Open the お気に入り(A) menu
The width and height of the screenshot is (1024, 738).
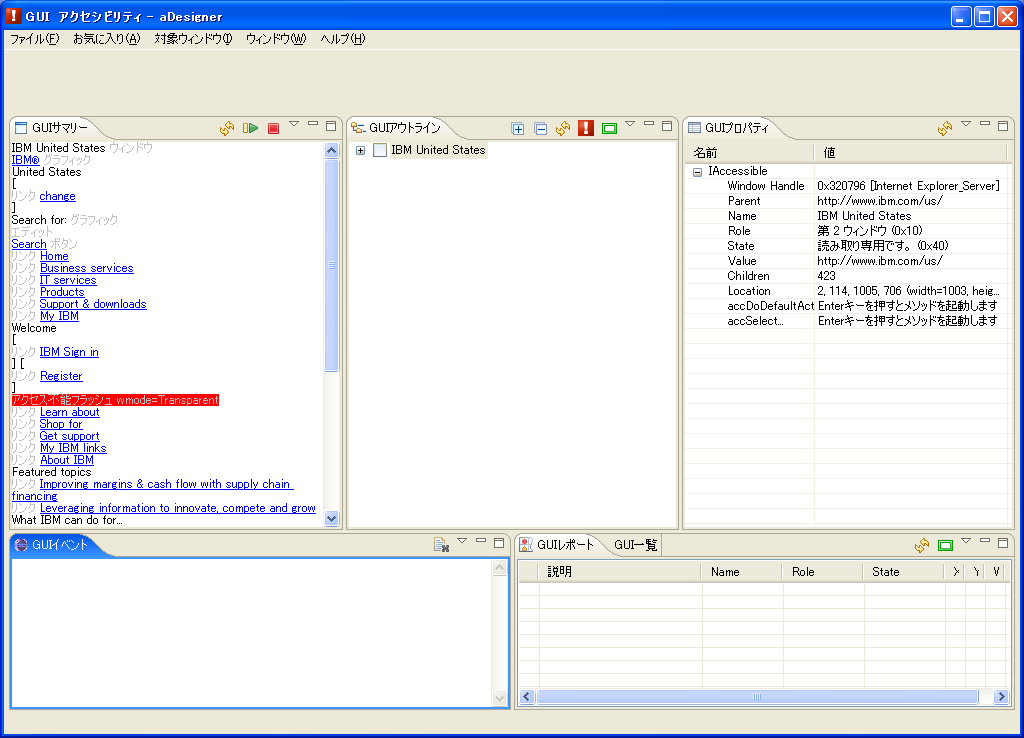coord(106,39)
